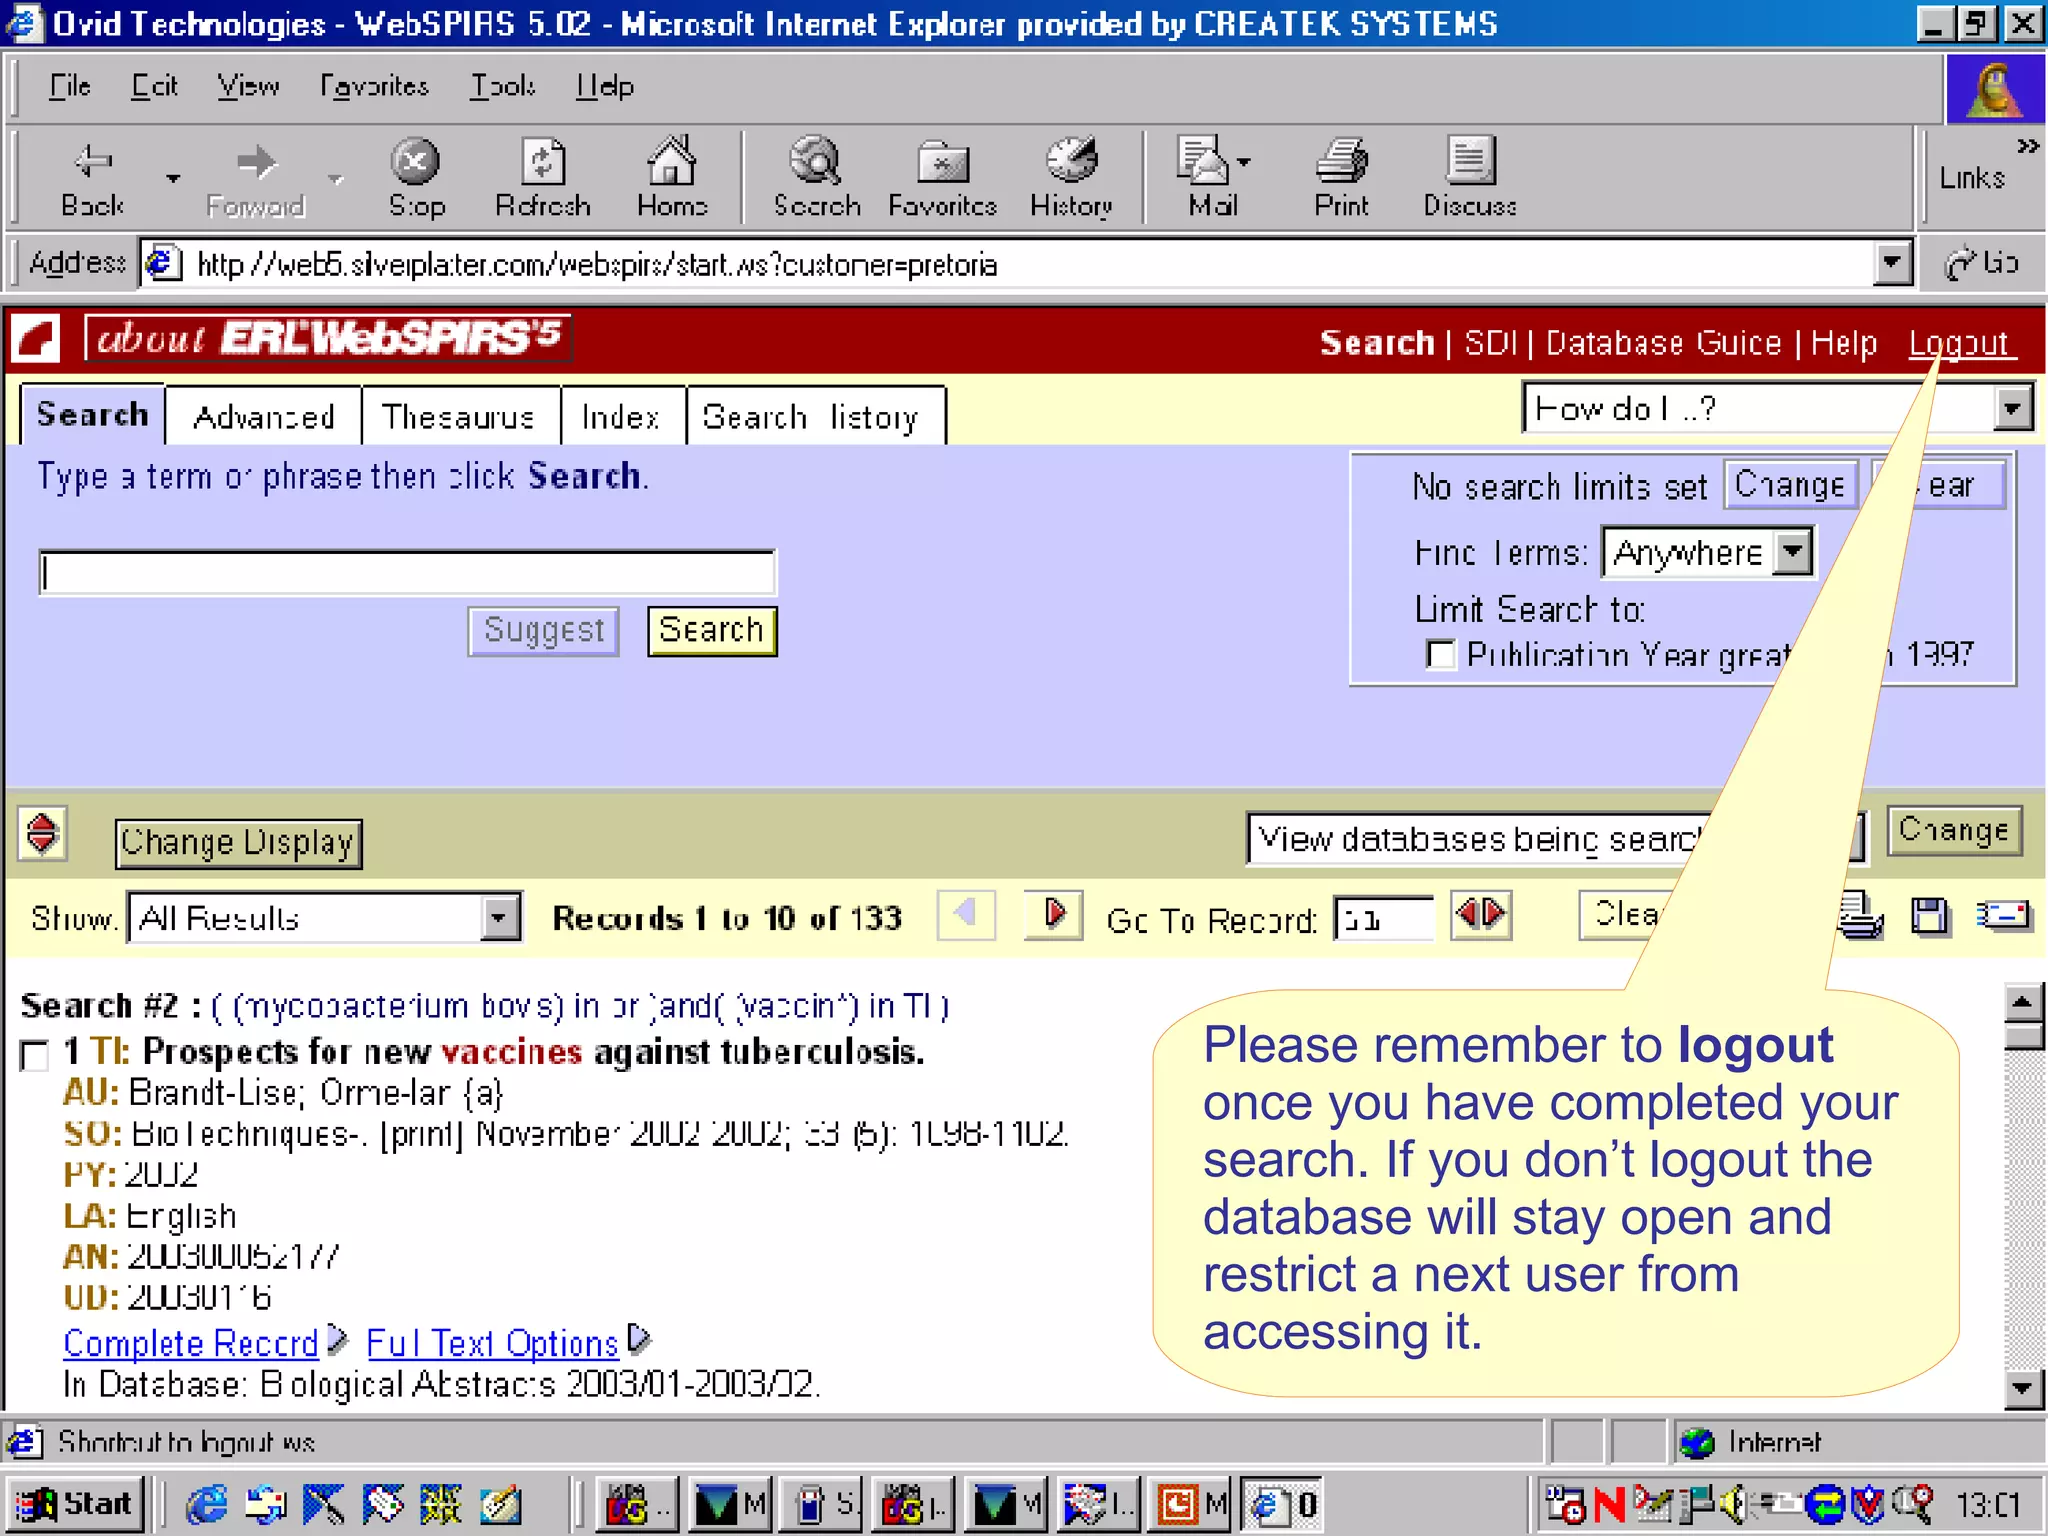Screen dimensions: 2048x1536
Task: Expand the Show All Results dropdown
Action: (x=499, y=917)
